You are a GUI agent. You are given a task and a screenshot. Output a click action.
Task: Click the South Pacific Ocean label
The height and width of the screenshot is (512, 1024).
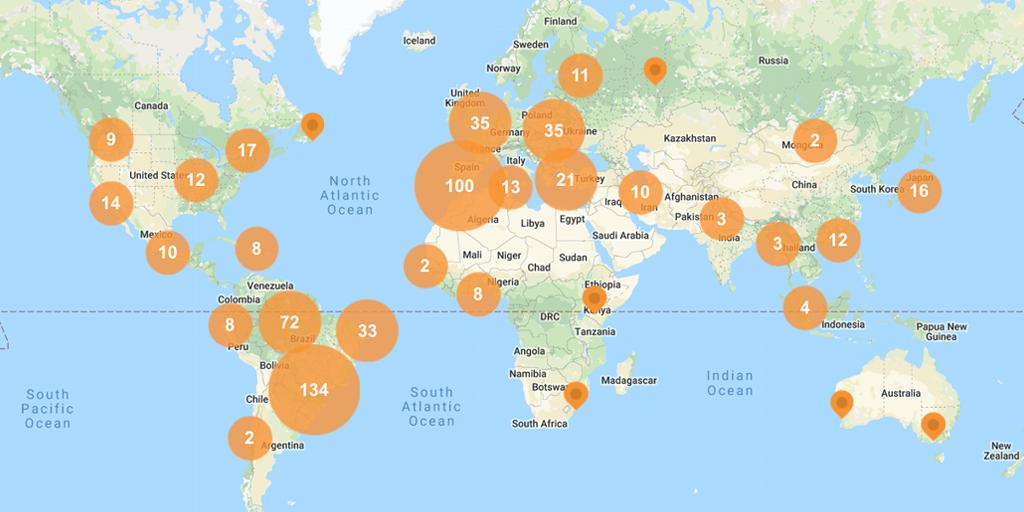[x=47, y=409]
